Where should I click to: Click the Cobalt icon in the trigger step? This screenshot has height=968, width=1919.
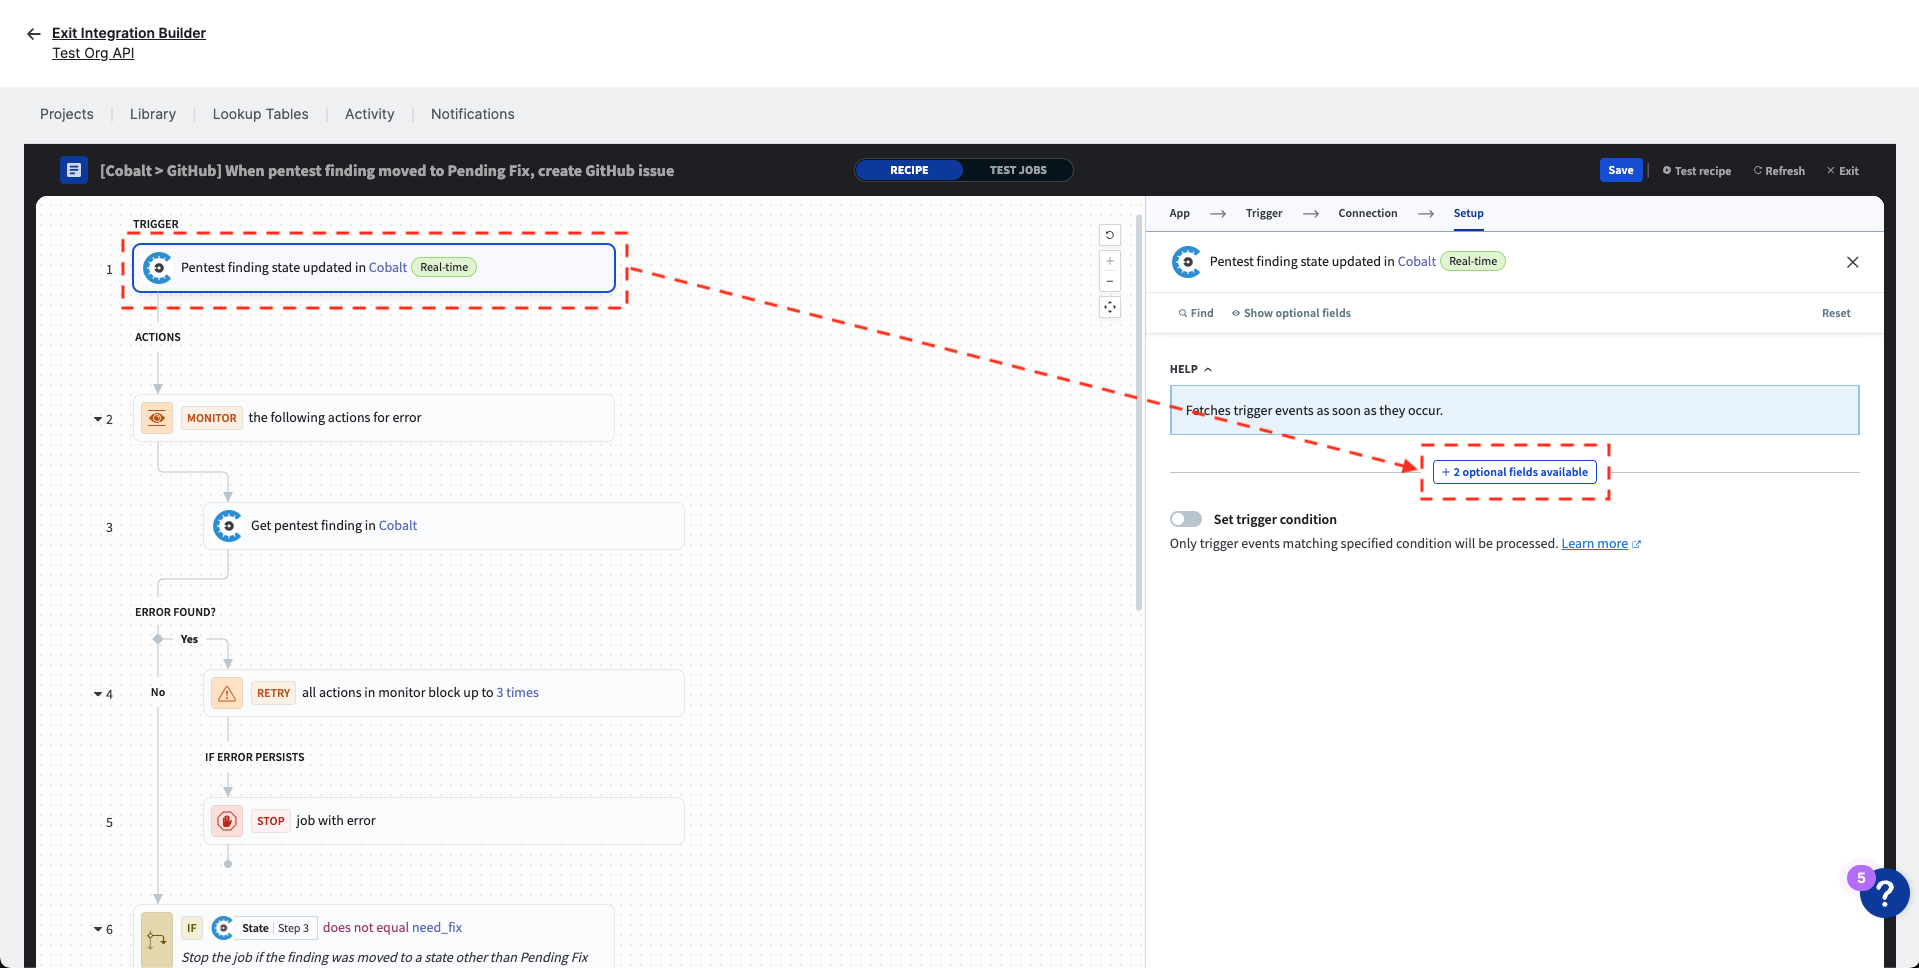(x=158, y=268)
